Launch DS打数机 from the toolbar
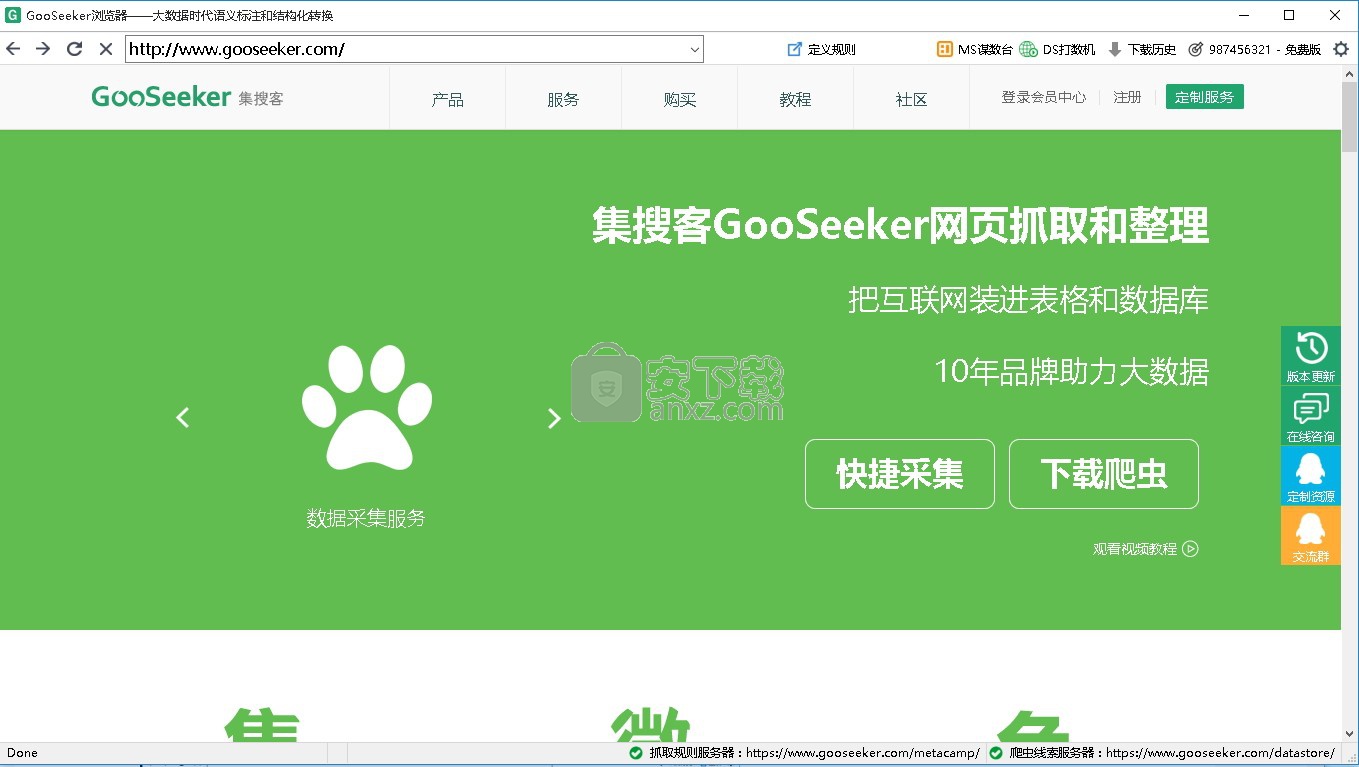Screen dimensions: 1359x767 pos(1057,49)
